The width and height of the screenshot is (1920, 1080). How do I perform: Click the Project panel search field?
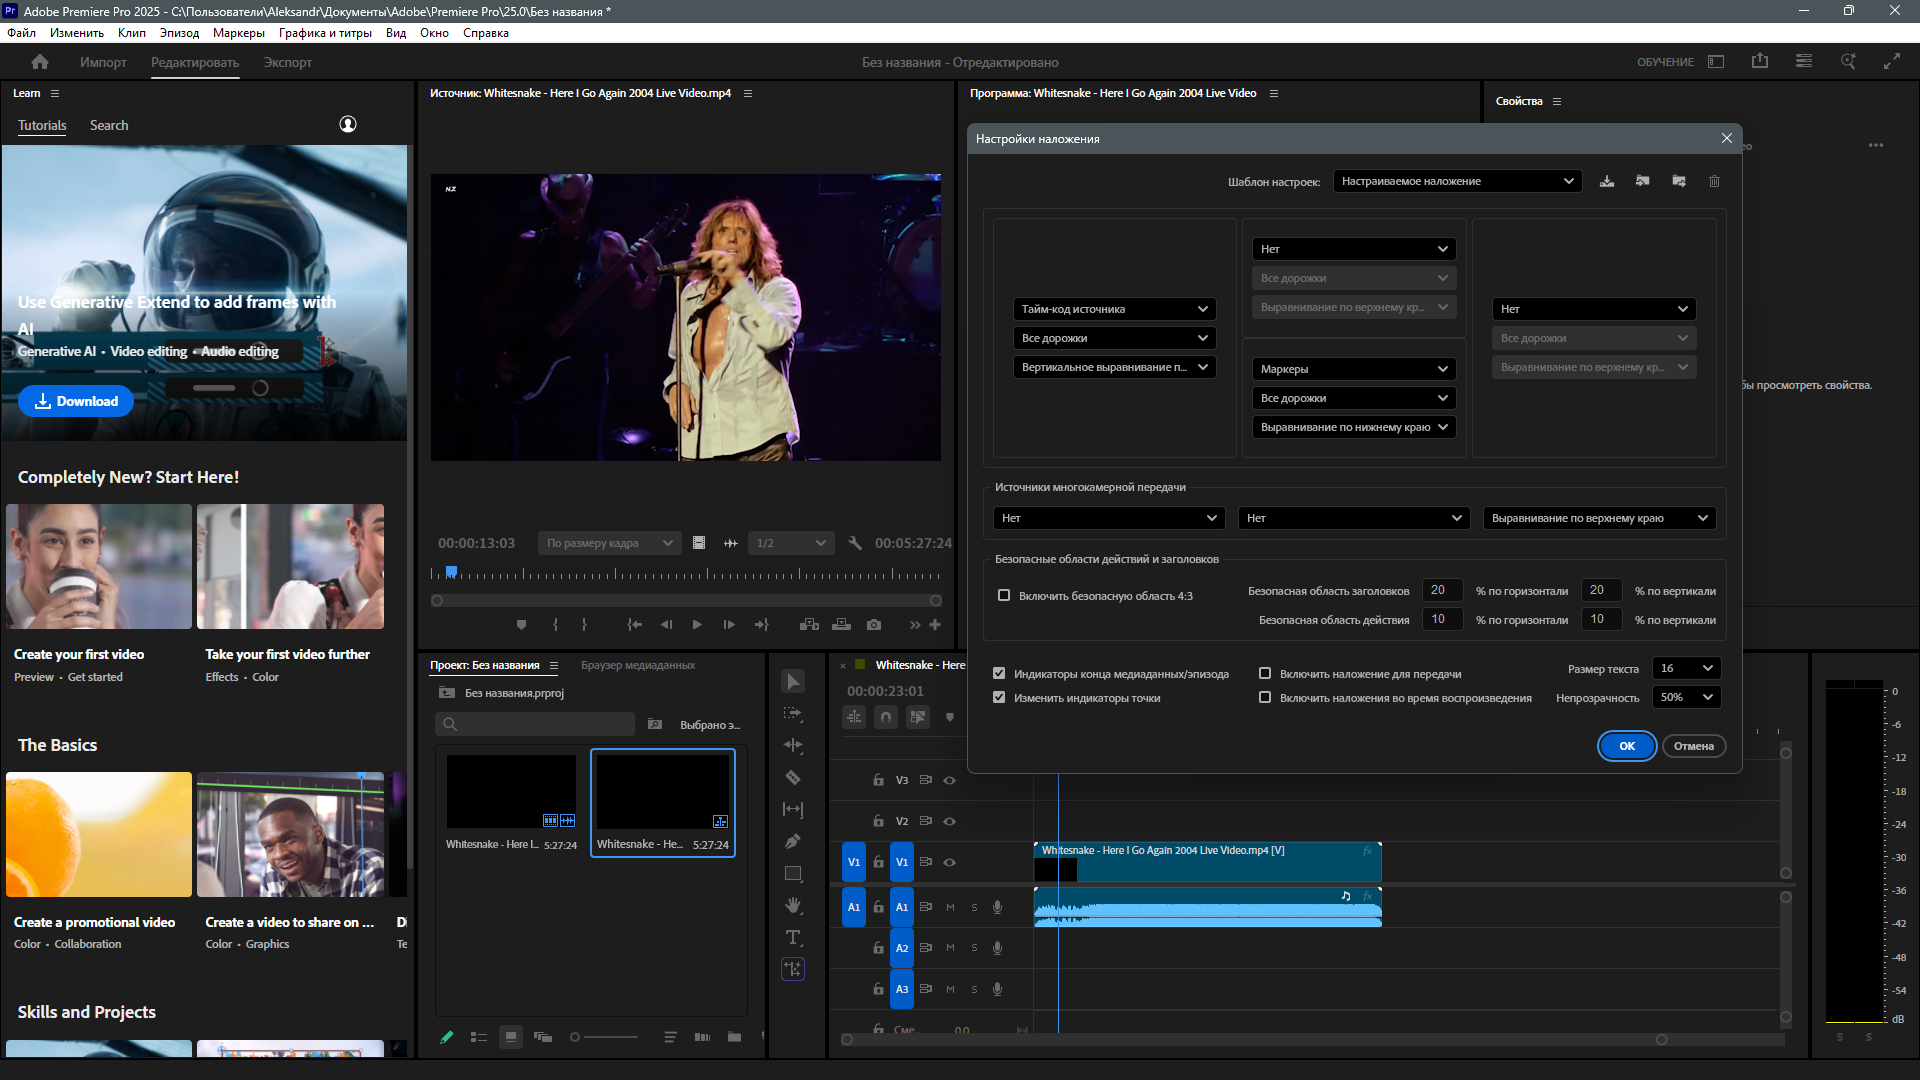click(x=535, y=725)
